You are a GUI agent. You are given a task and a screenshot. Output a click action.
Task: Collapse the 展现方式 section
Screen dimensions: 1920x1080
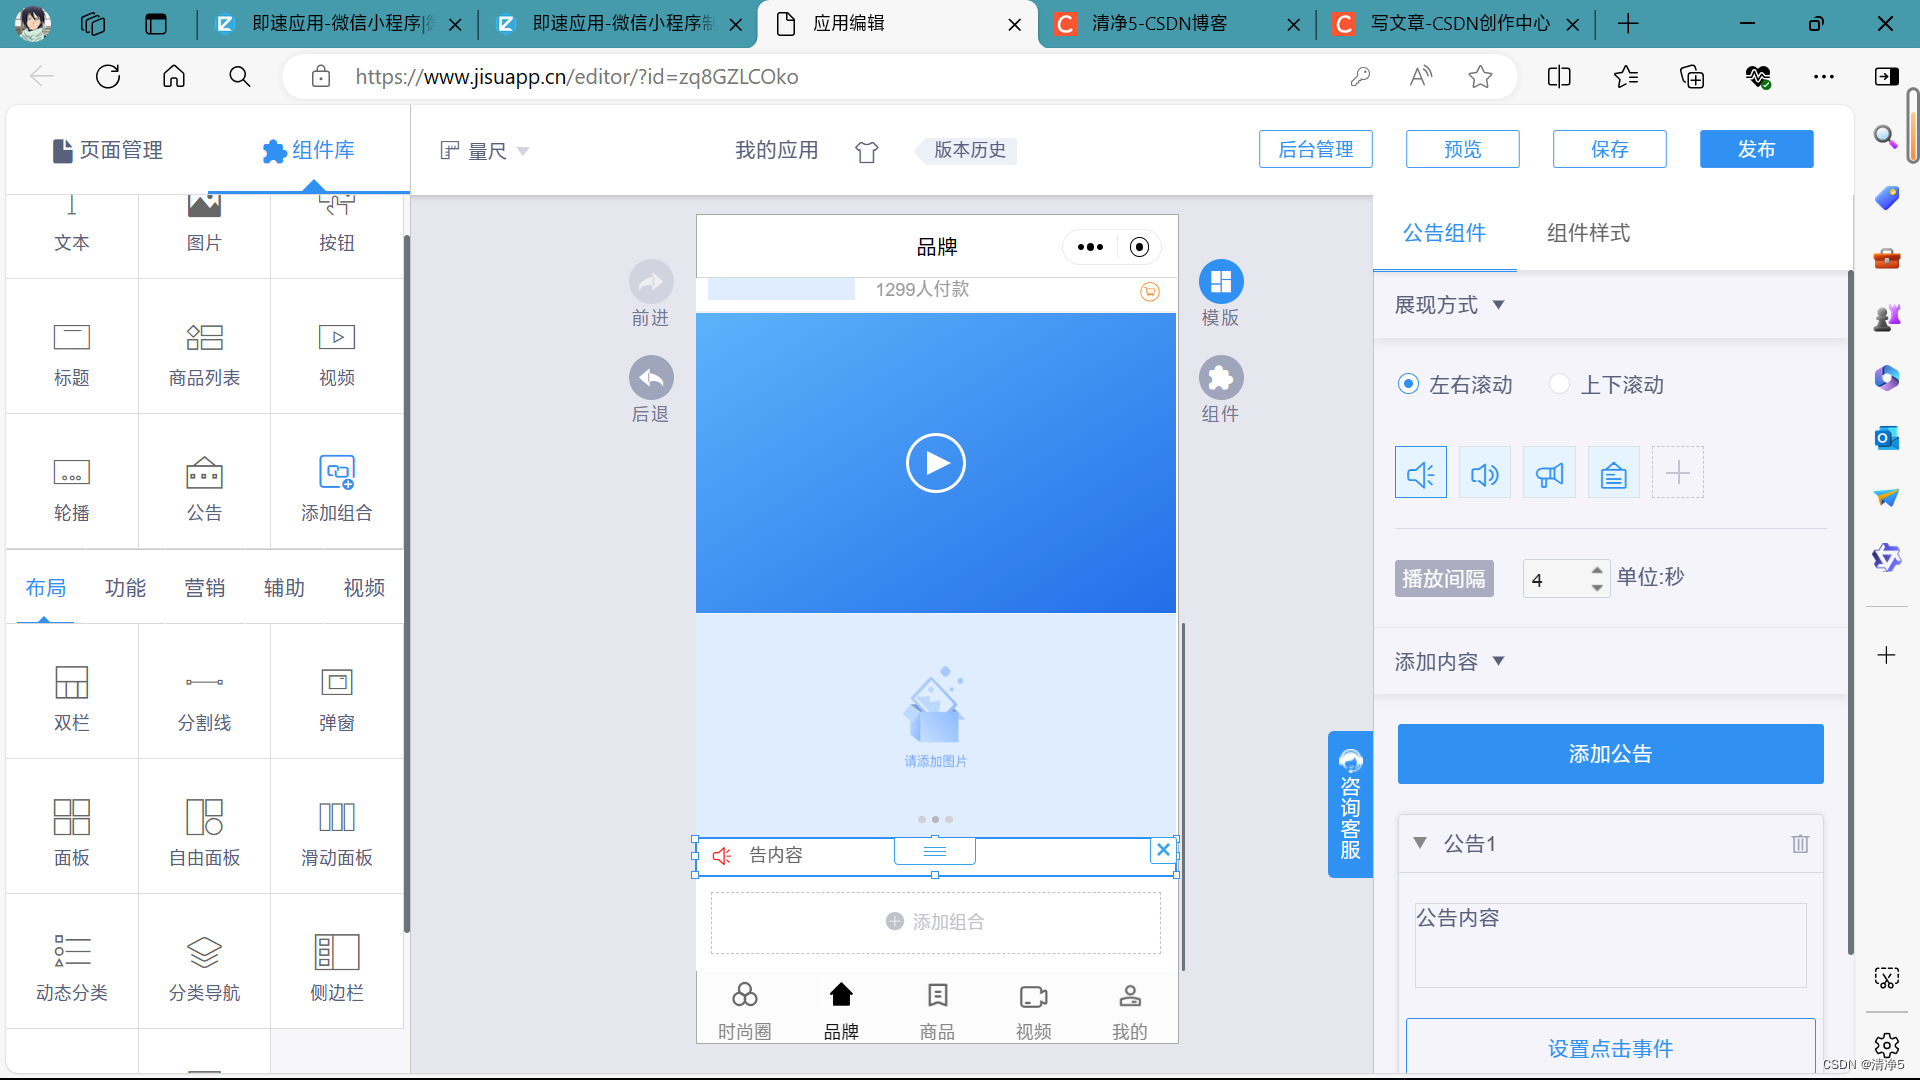[1498, 305]
